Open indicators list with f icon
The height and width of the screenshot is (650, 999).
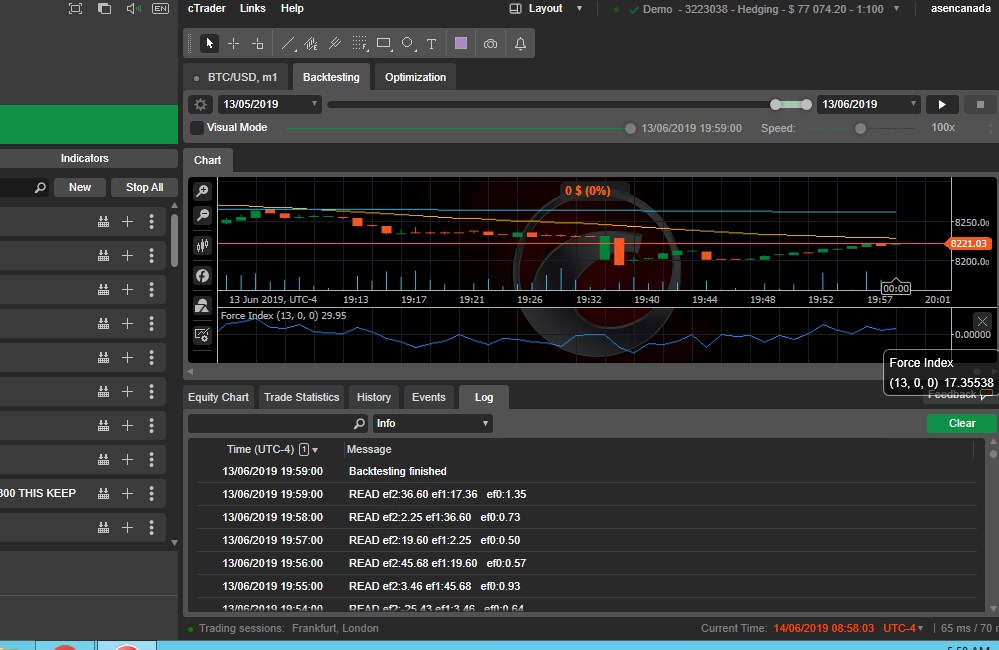tap(202, 275)
